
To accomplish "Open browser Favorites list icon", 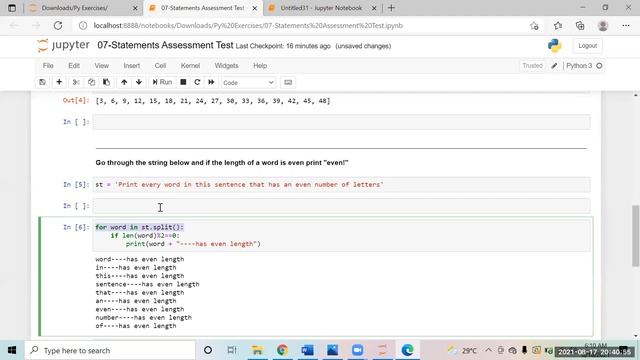I will (558, 26).
